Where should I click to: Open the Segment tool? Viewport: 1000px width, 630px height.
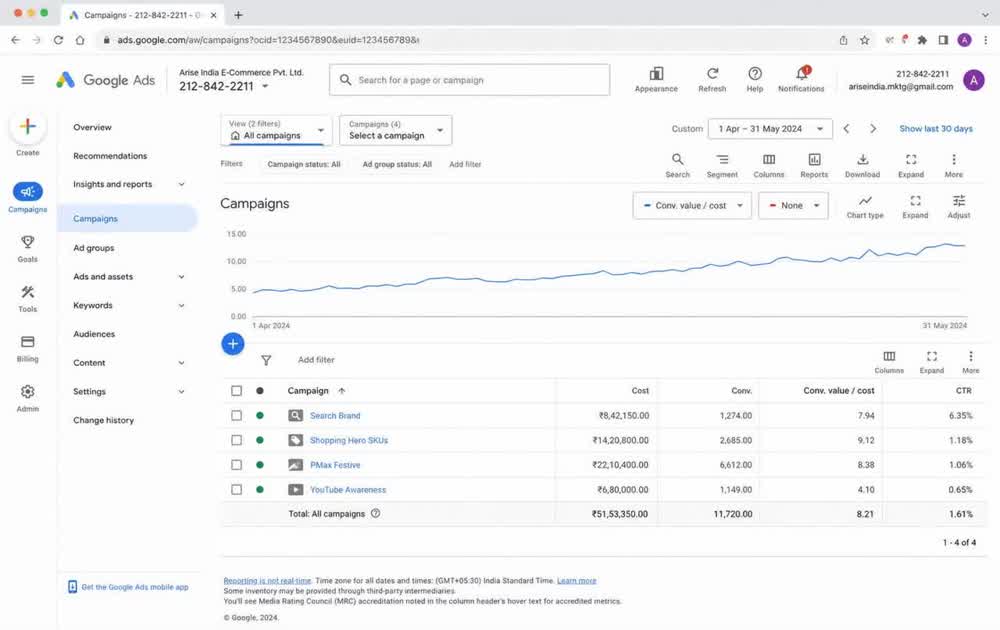click(x=722, y=159)
